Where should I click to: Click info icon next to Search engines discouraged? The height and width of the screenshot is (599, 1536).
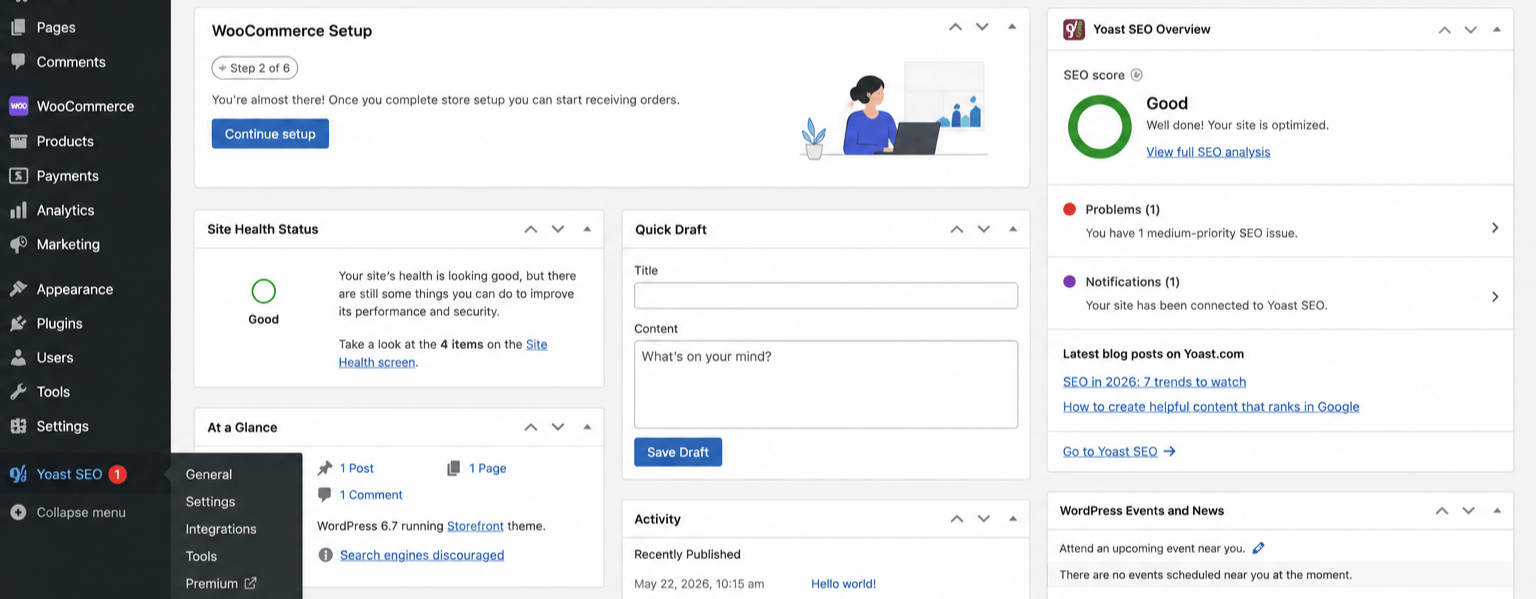pyautogui.click(x=325, y=555)
